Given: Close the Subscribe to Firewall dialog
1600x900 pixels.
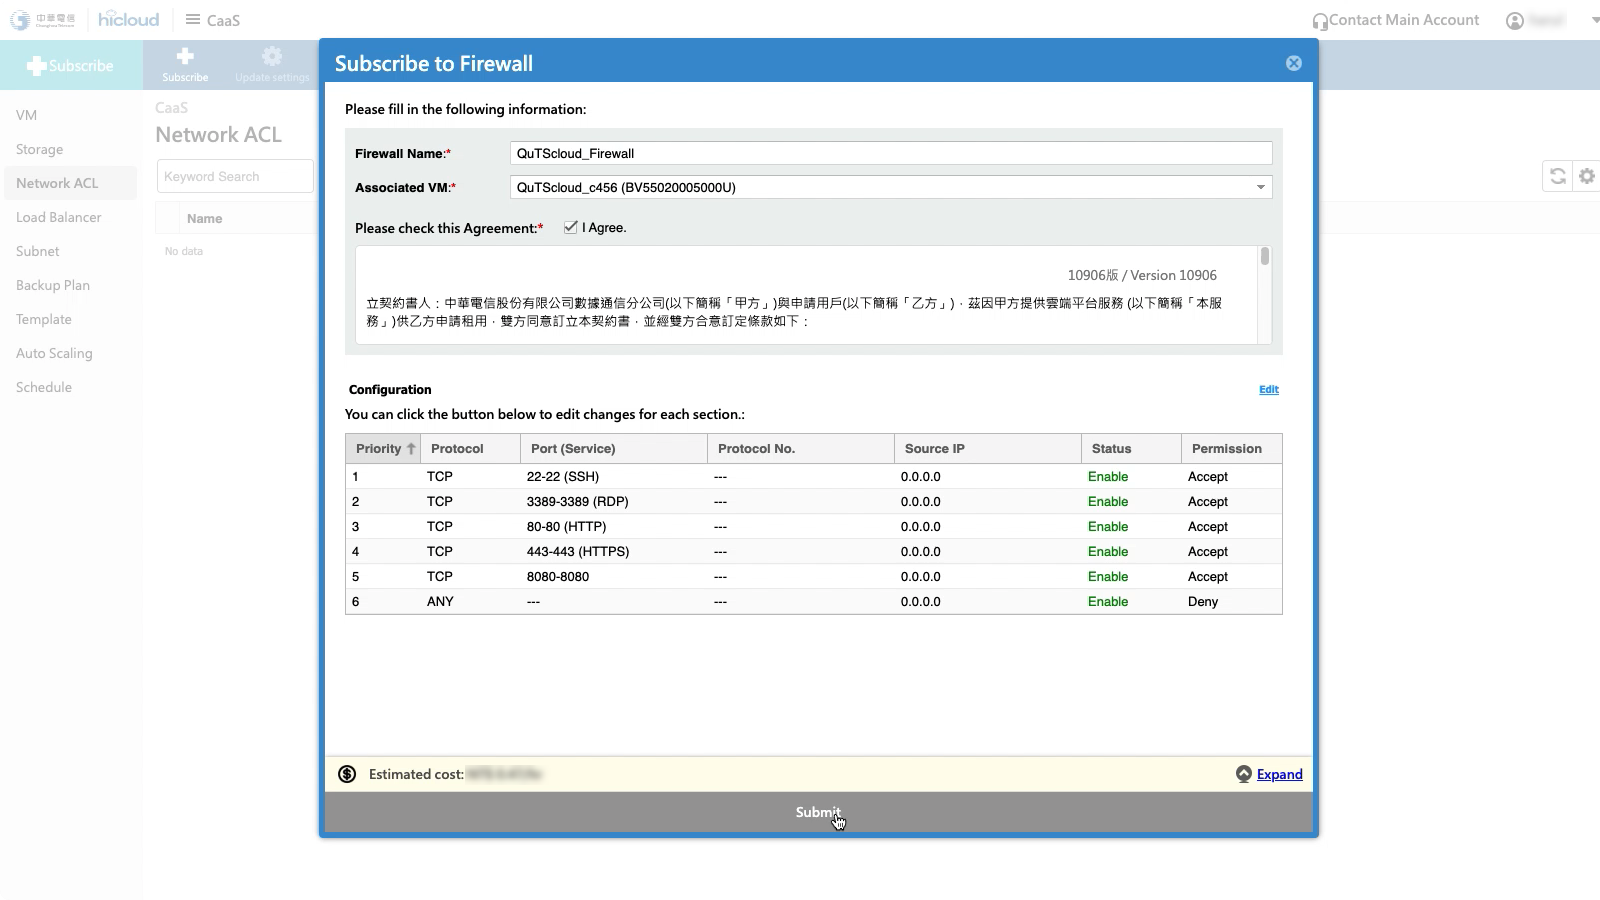Looking at the screenshot, I should [x=1293, y=63].
